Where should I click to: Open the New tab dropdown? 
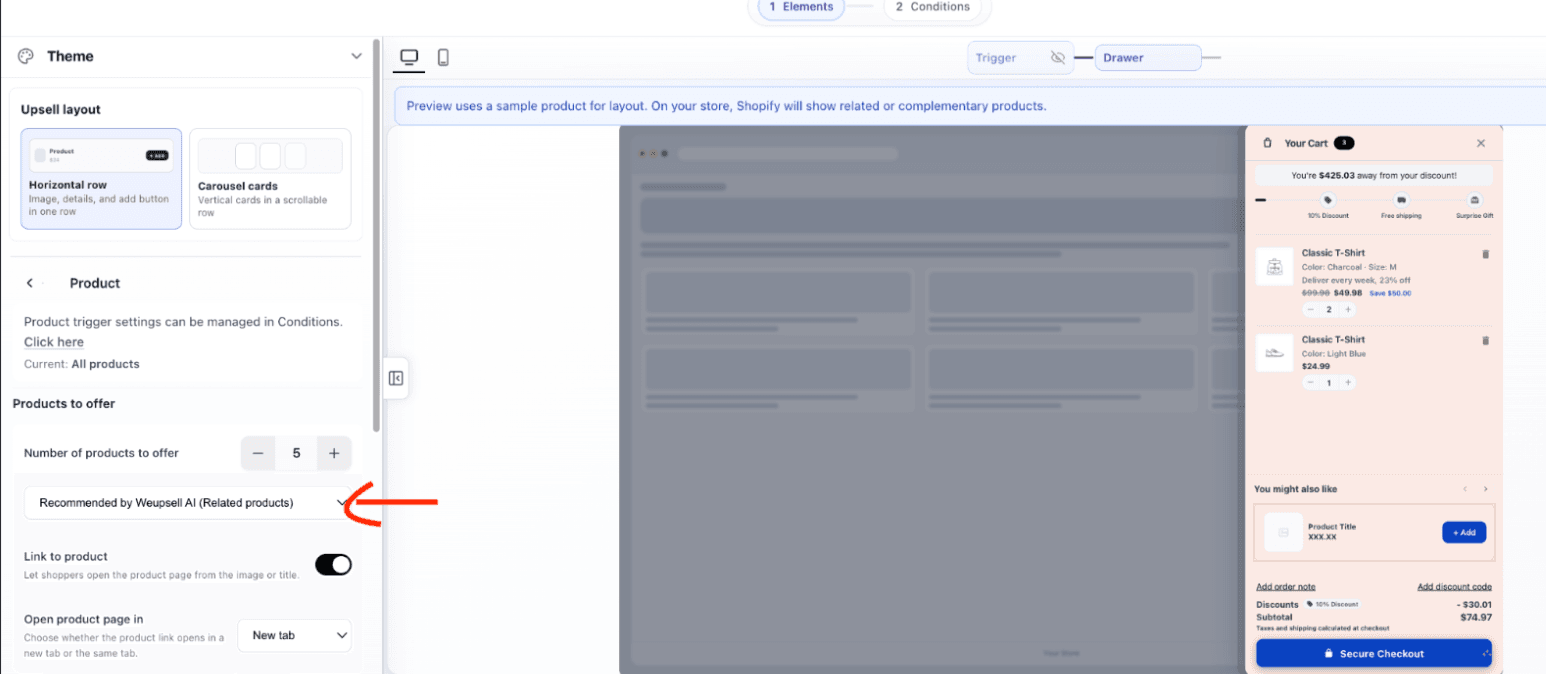[295, 635]
